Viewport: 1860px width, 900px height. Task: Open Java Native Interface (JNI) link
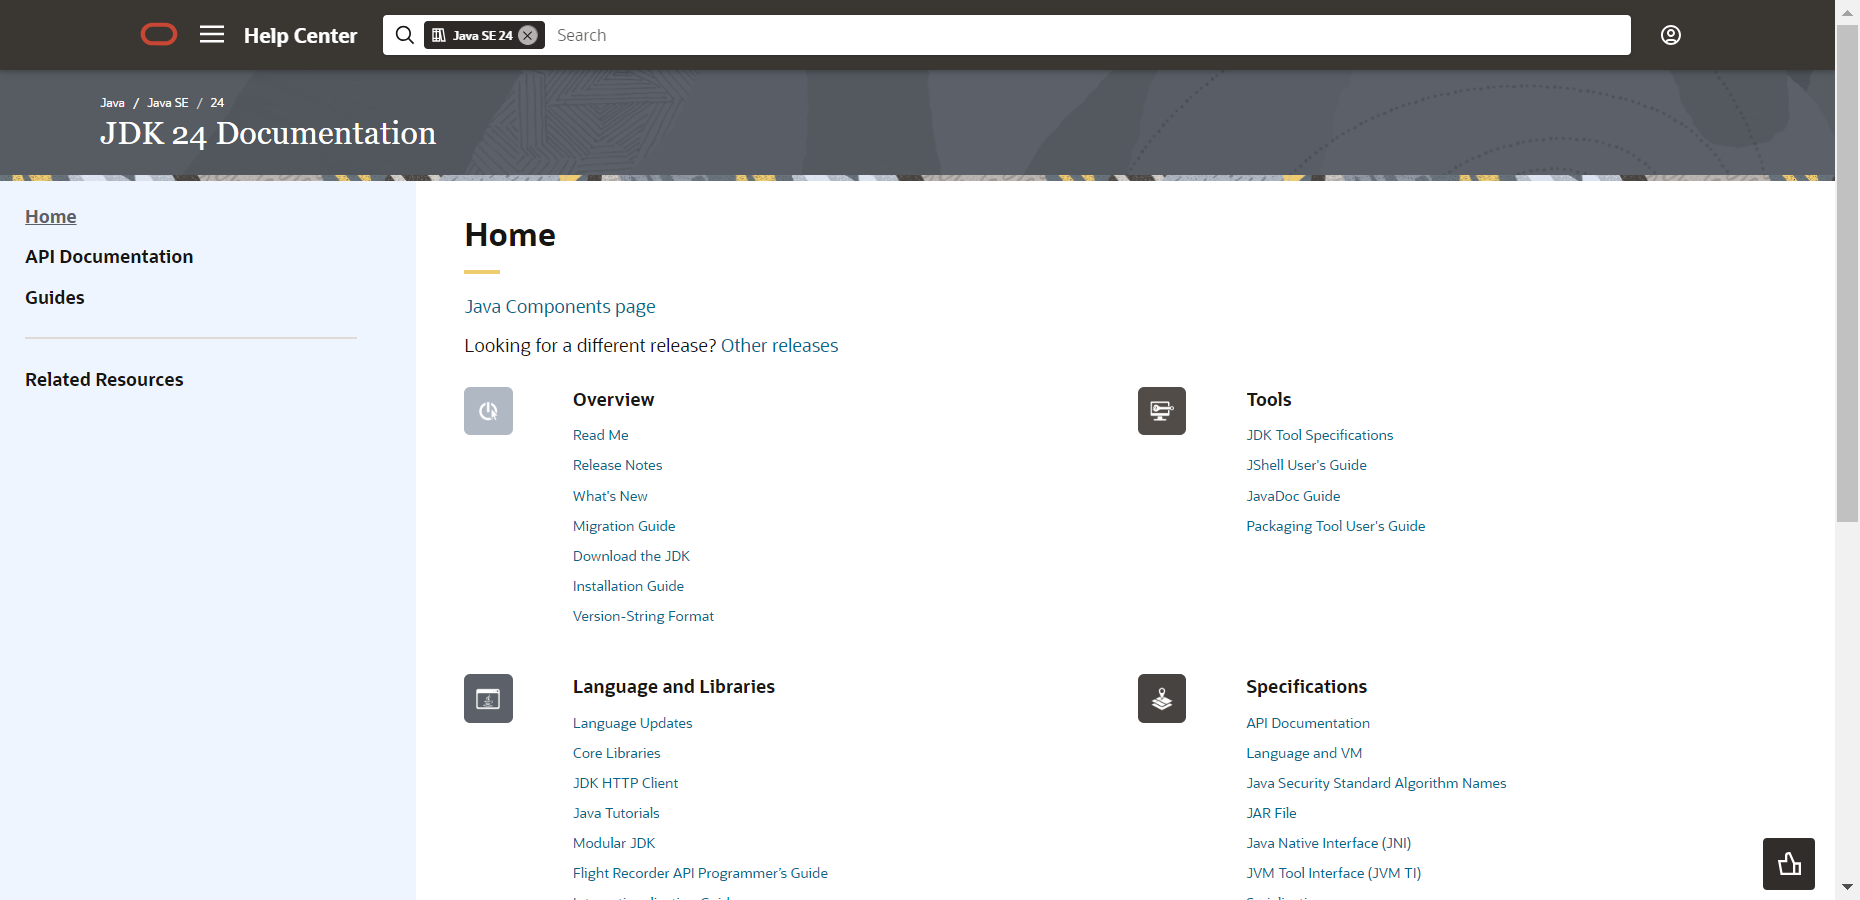[1329, 843]
